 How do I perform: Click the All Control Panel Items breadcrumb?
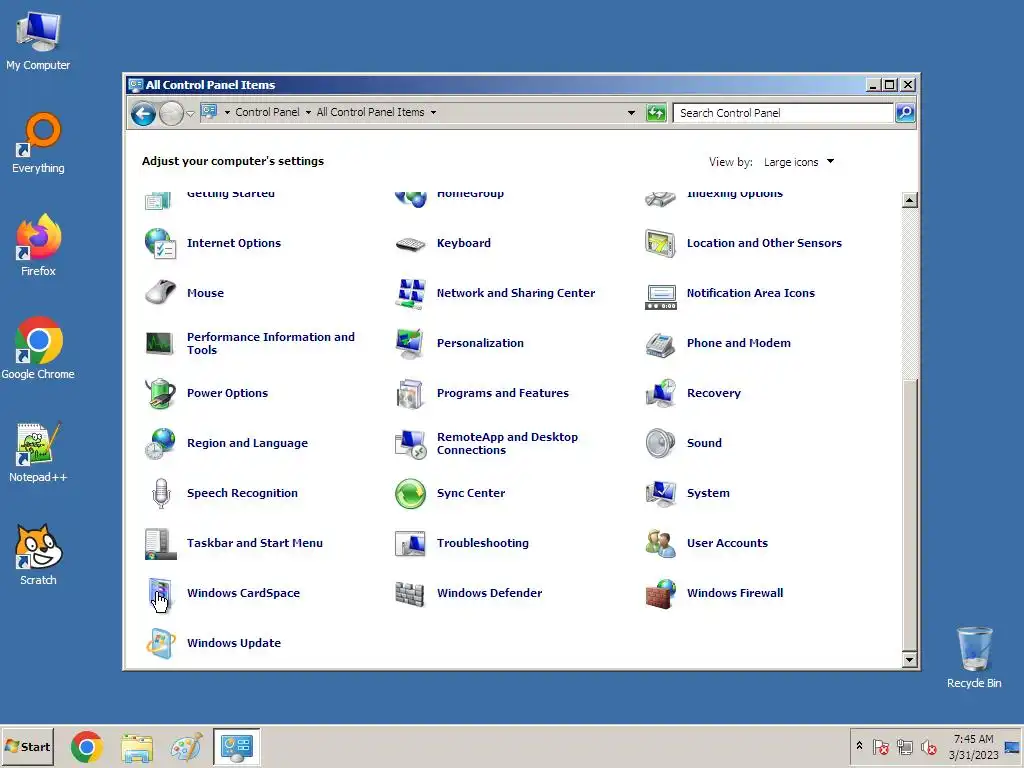(370, 112)
